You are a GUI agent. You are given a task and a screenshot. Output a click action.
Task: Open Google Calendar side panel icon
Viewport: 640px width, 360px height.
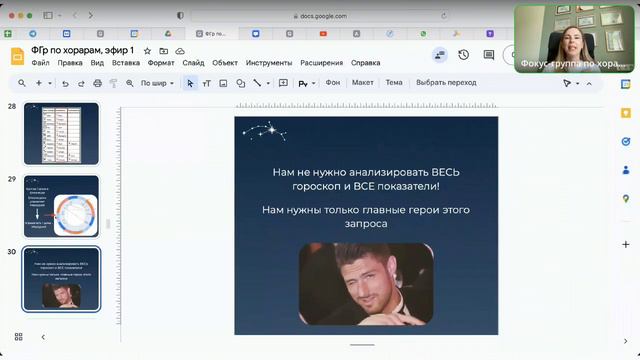point(626,84)
